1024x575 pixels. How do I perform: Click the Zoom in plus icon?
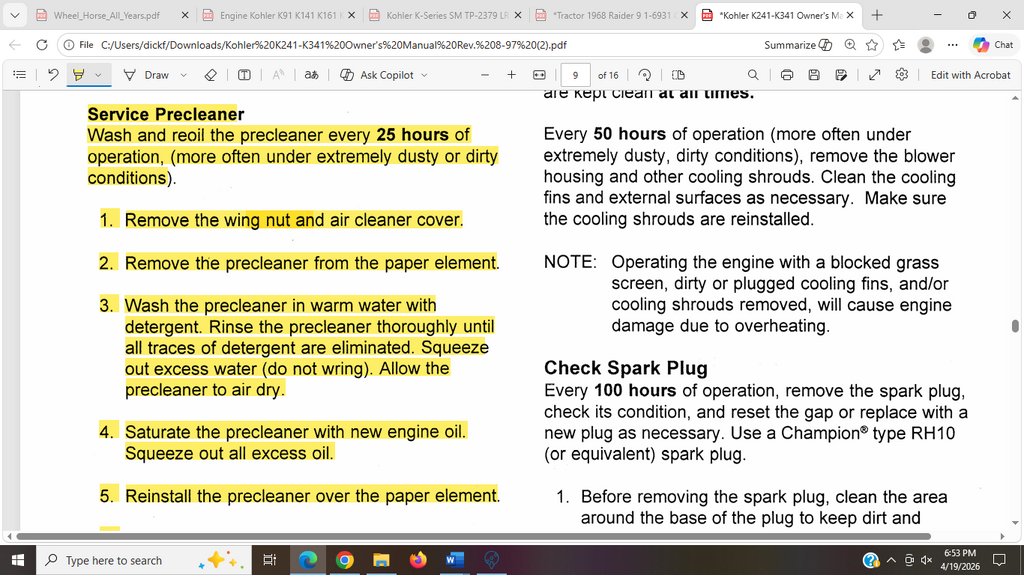point(511,75)
